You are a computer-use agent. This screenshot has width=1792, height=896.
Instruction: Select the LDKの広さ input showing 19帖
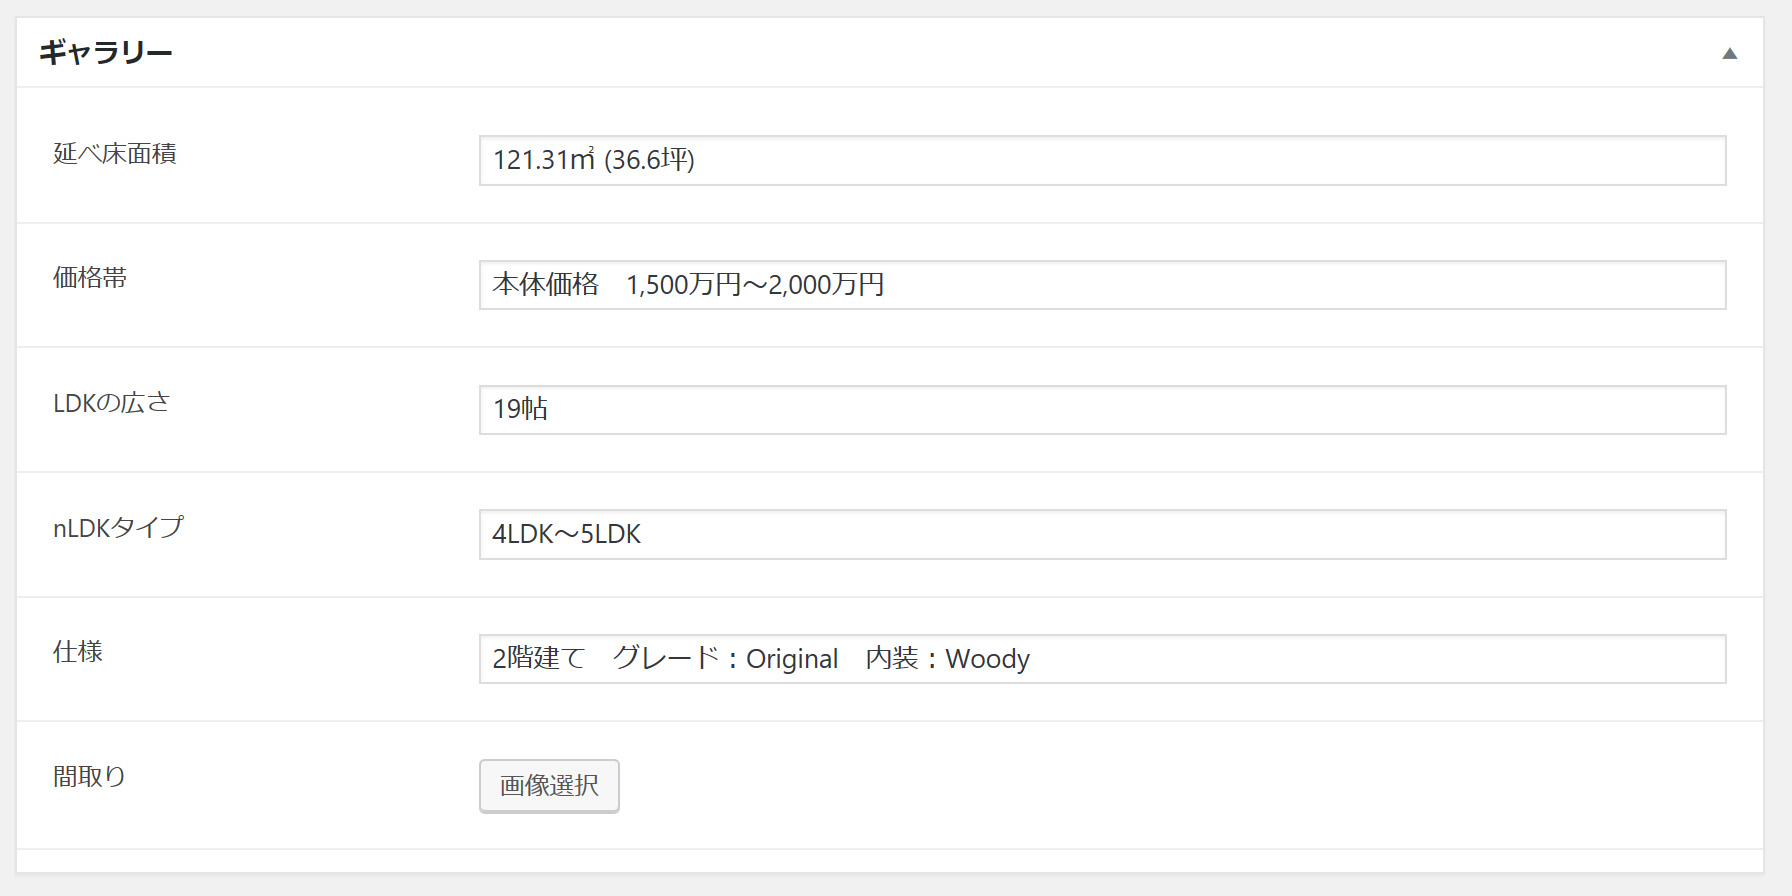click(x=1102, y=410)
